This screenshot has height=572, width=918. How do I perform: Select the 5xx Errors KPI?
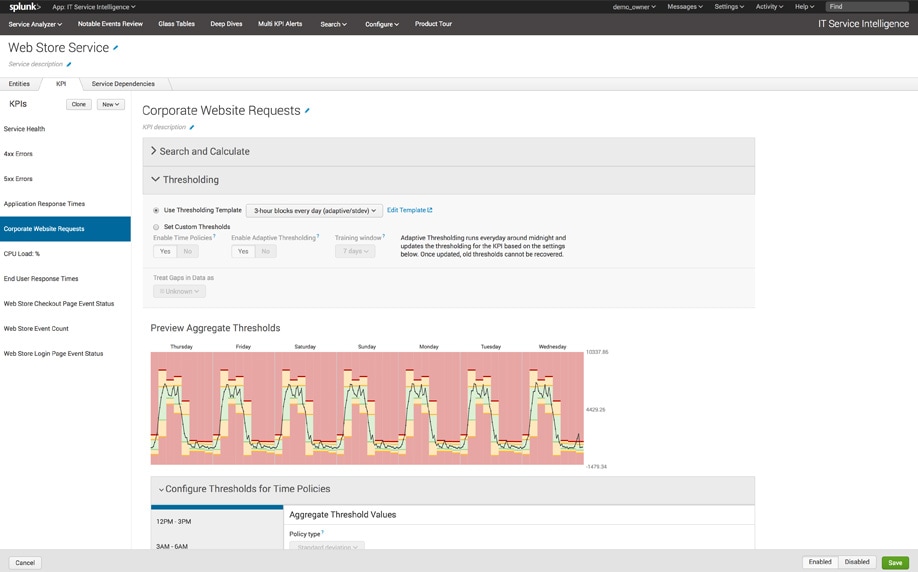65,179
